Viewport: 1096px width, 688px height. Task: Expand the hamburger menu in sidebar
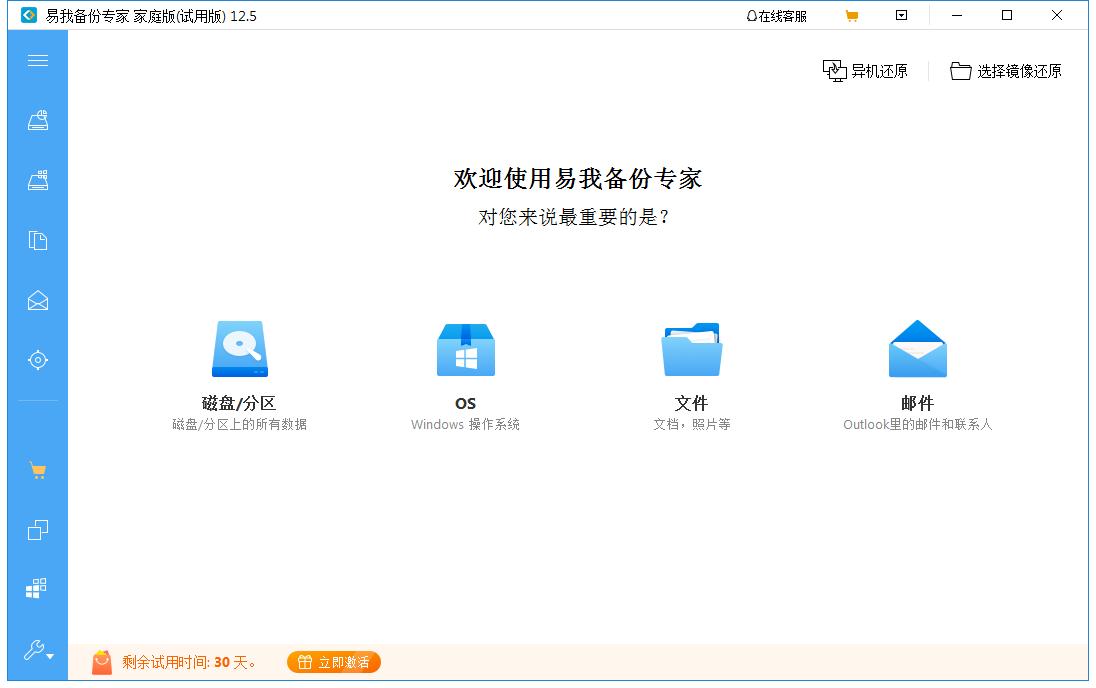pos(38,61)
